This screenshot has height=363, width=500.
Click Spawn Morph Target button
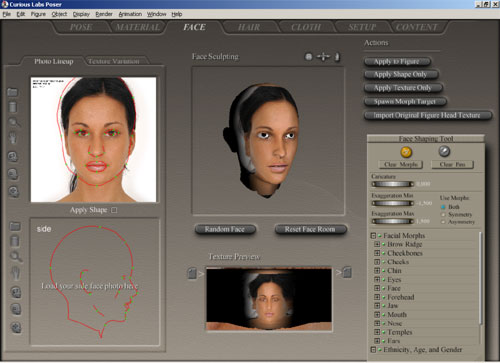(405, 102)
